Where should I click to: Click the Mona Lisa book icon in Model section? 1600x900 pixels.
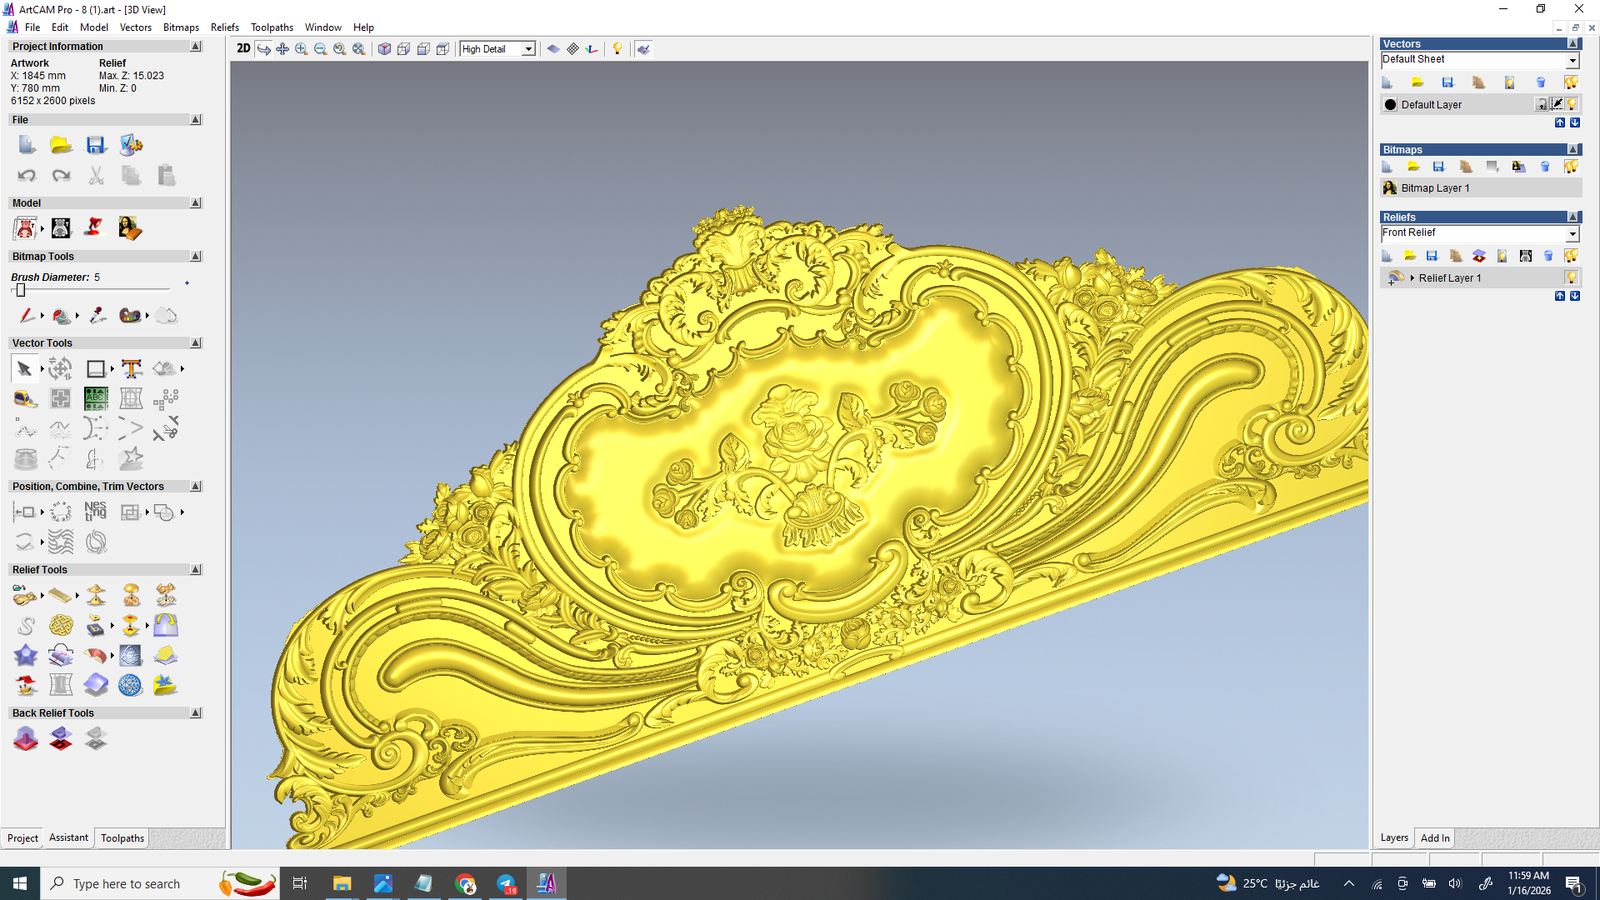(x=129, y=229)
